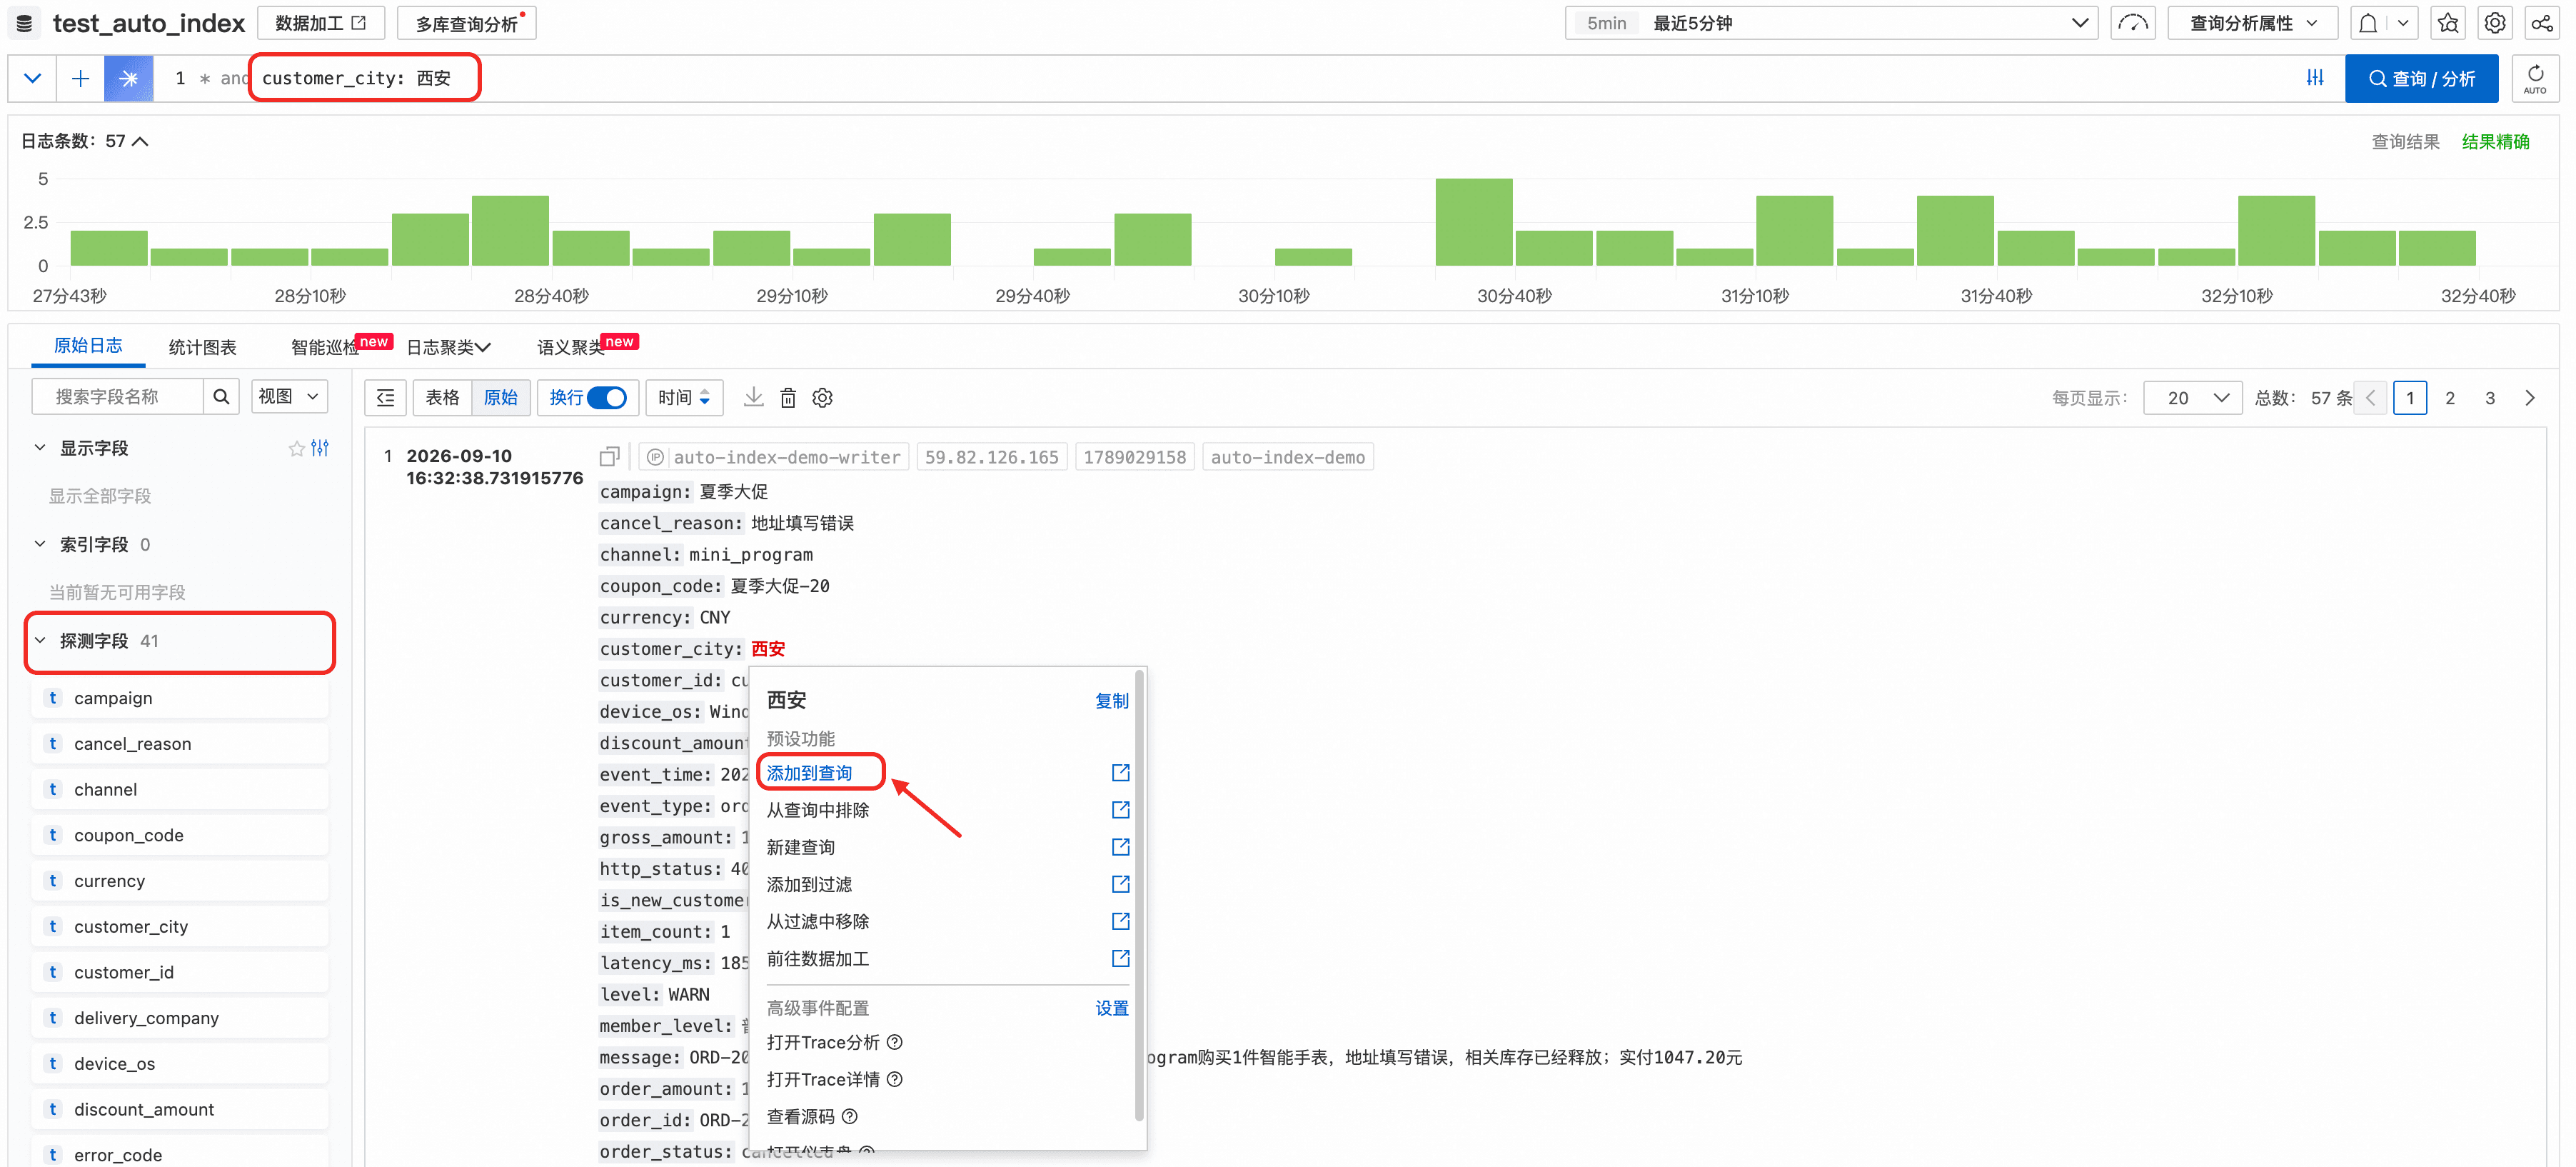Go to page 2 of results
This screenshot has height=1167, width=2576.
point(2449,397)
